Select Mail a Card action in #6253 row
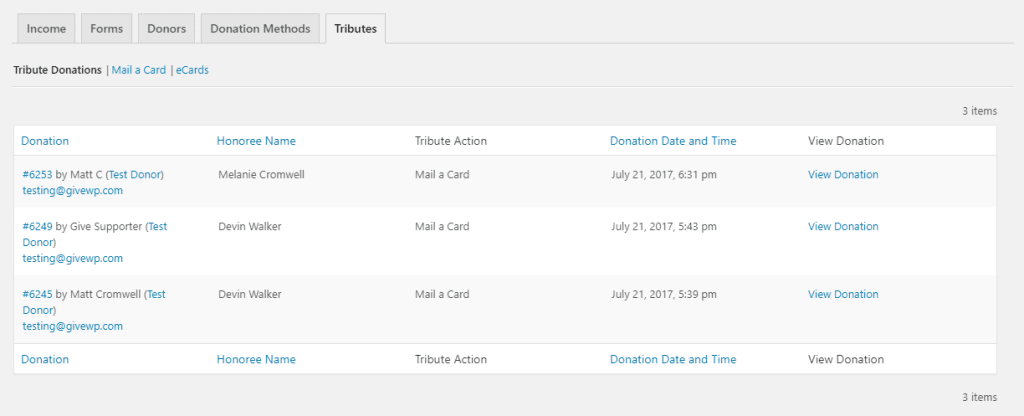The width and height of the screenshot is (1024, 416). 442,174
